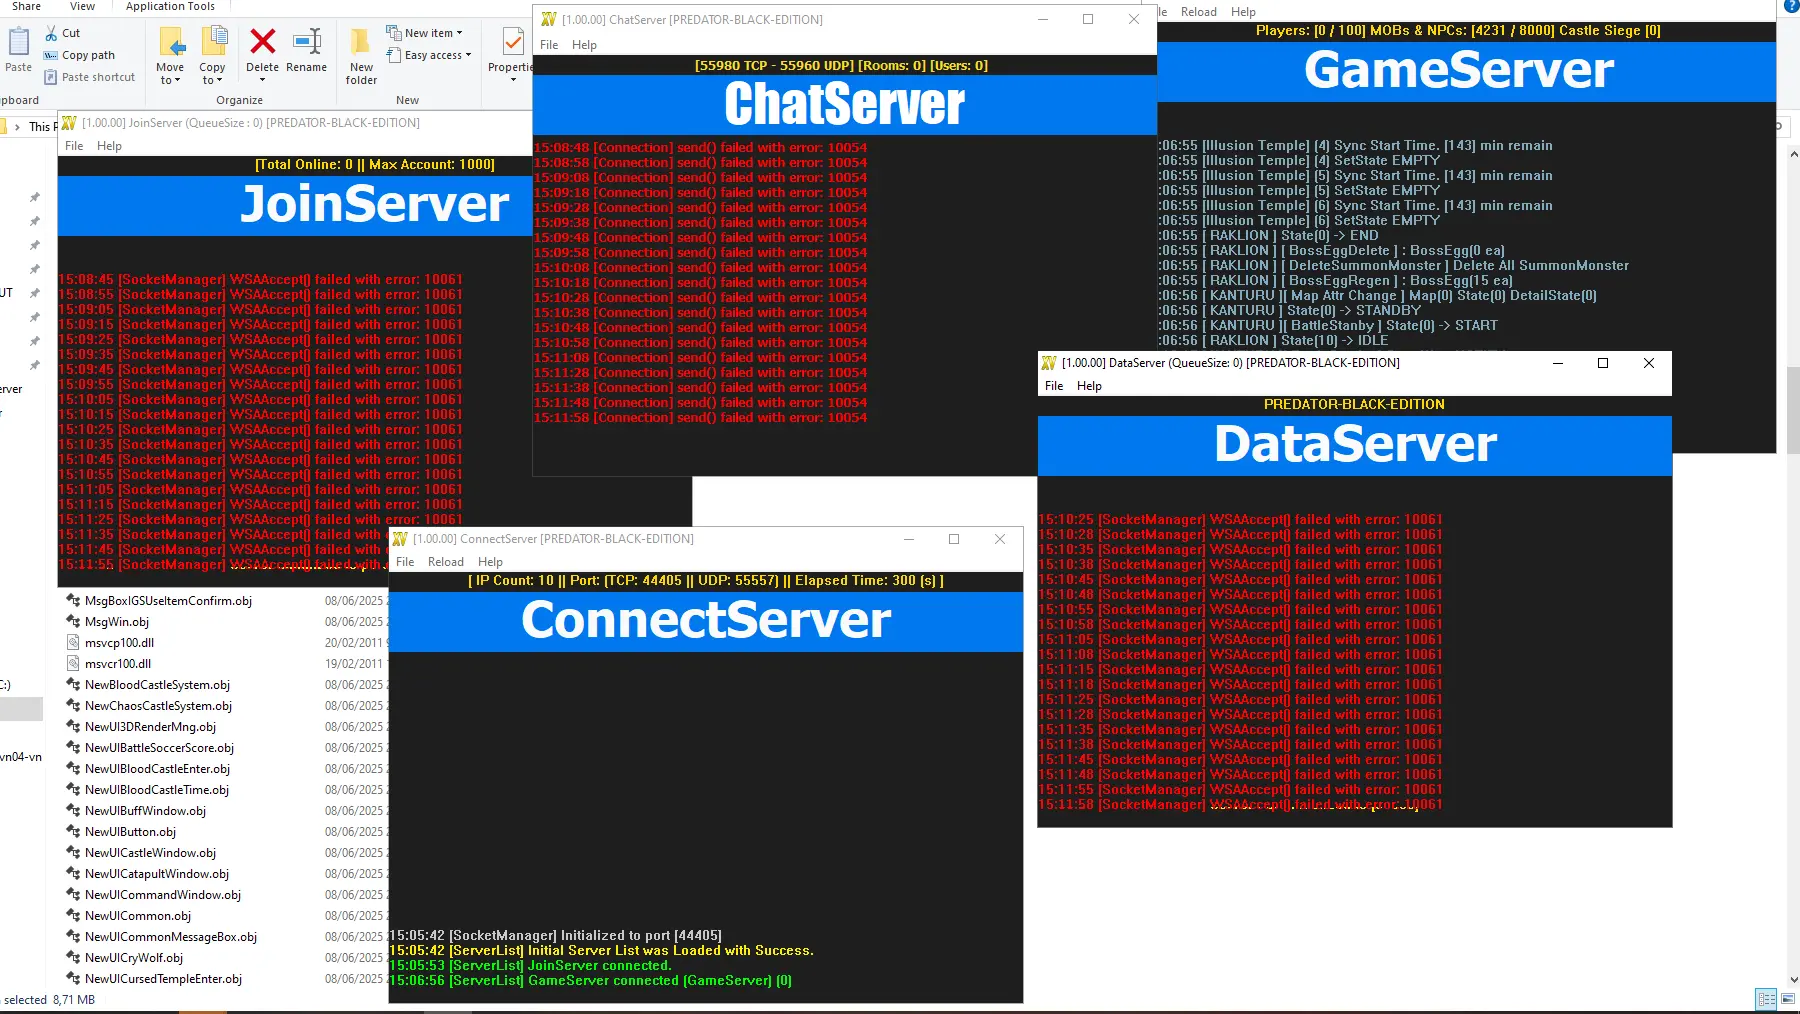Open the Application Tools ribbon tab
The height and width of the screenshot is (1014, 1800).
point(170,6)
